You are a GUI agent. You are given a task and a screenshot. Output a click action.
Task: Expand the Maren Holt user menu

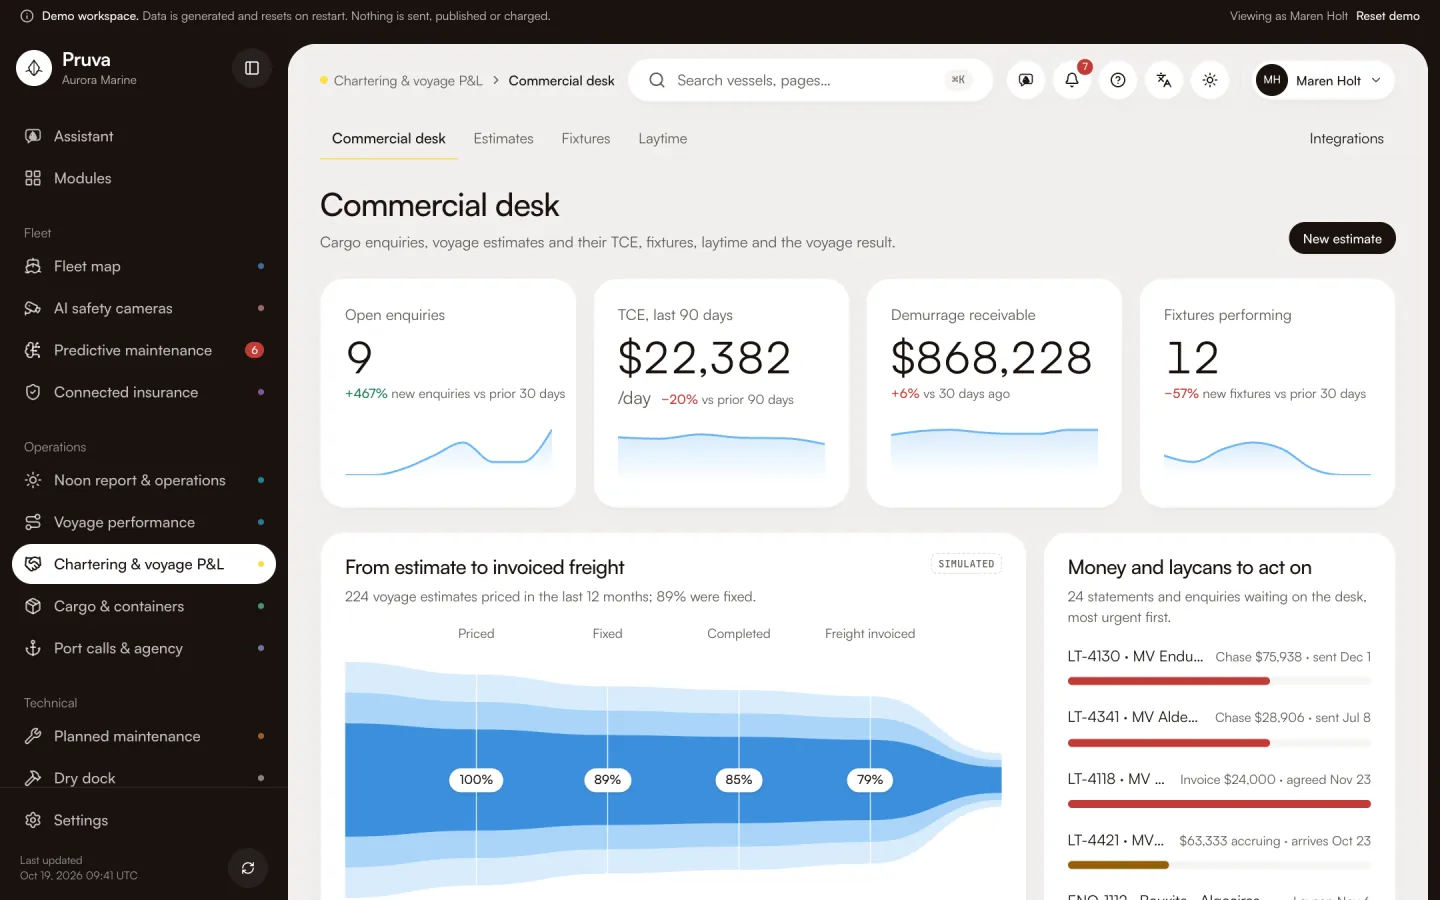tap(1324, 80)
